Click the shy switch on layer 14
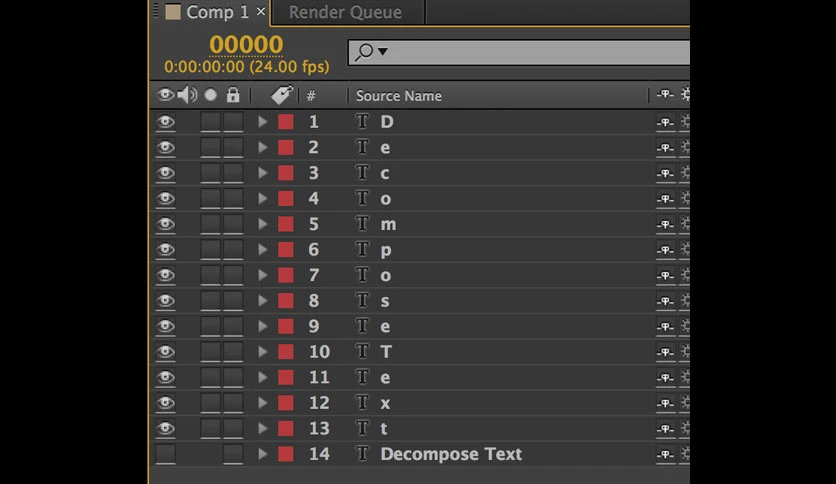Screen dimensions: 836x484 (665, 455)
